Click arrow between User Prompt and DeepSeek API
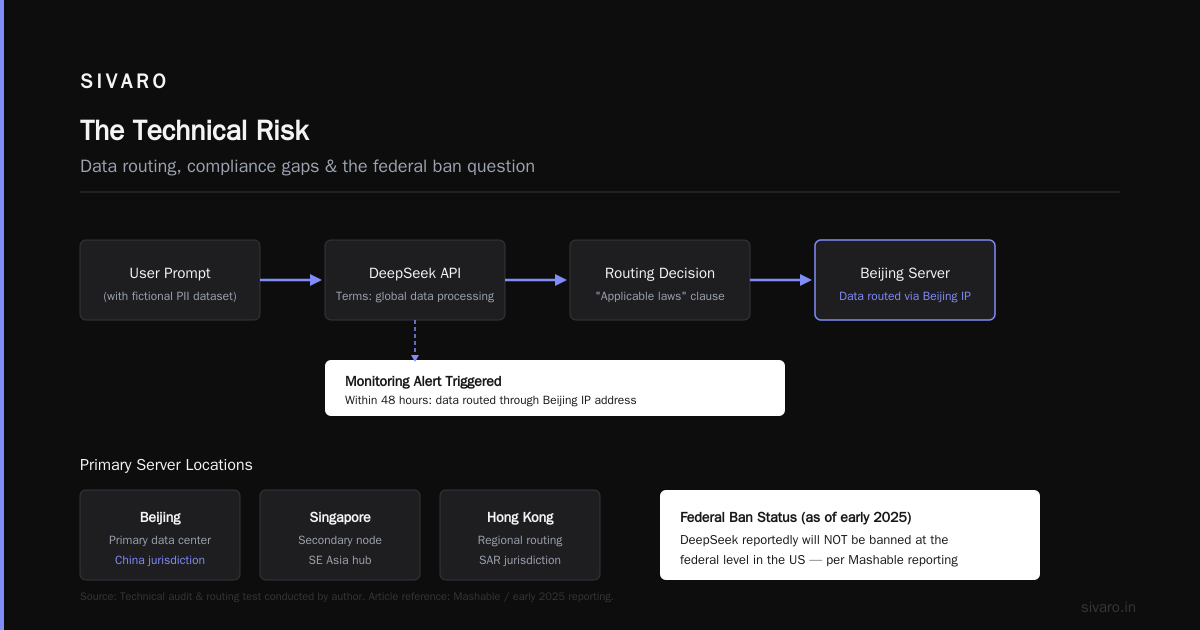 pyautogui.click(x=292, y=280)
